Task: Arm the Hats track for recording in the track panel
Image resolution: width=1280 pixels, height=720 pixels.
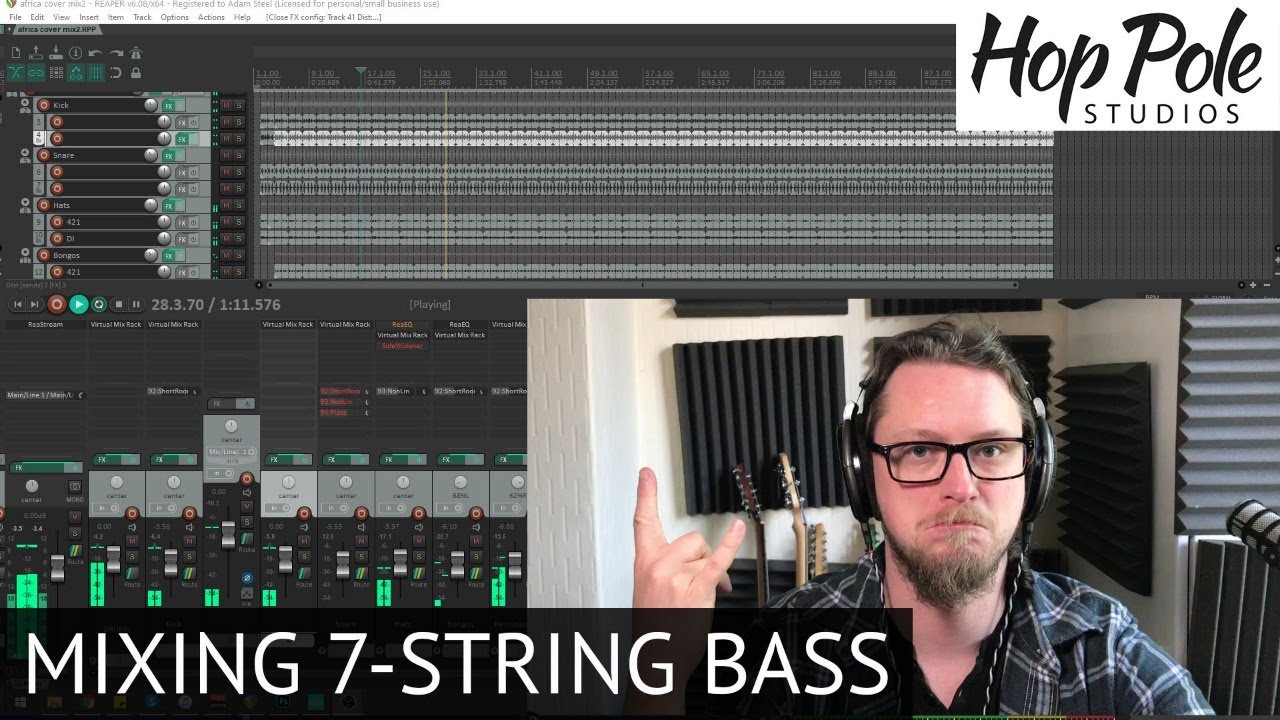Action: (43, 205)
